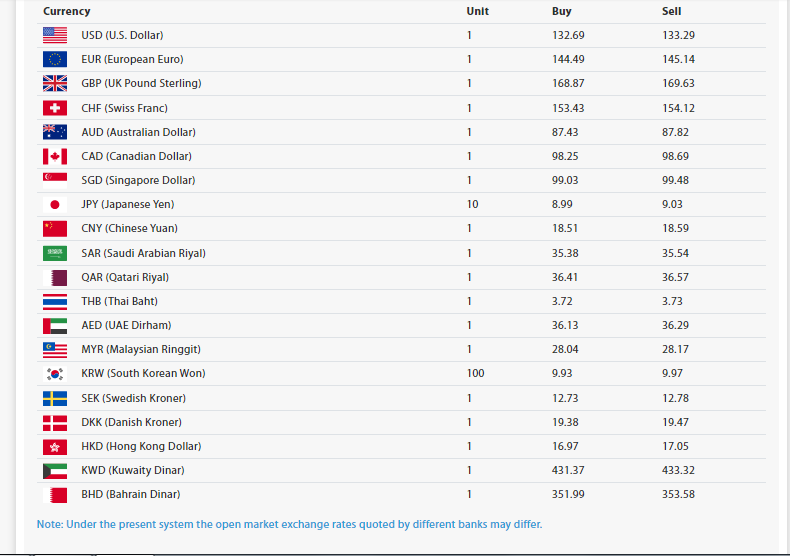Image resolution: width=790 pixels, height=556 pixels.
Task: Click the Swedish flag icon
Action: point(55,398)
